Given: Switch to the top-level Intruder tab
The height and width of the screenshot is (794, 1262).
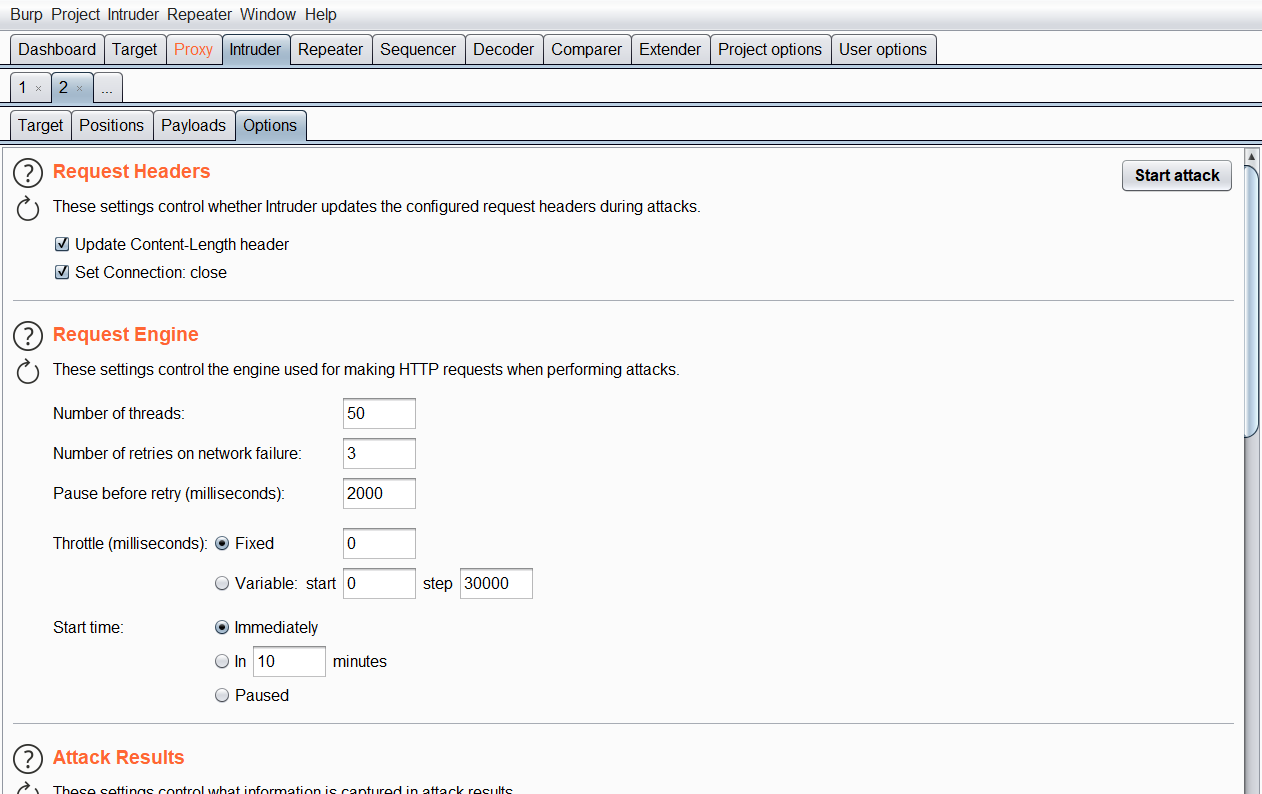Looking at the screenshot, I should pyautogui.click(x=255, y=49).
